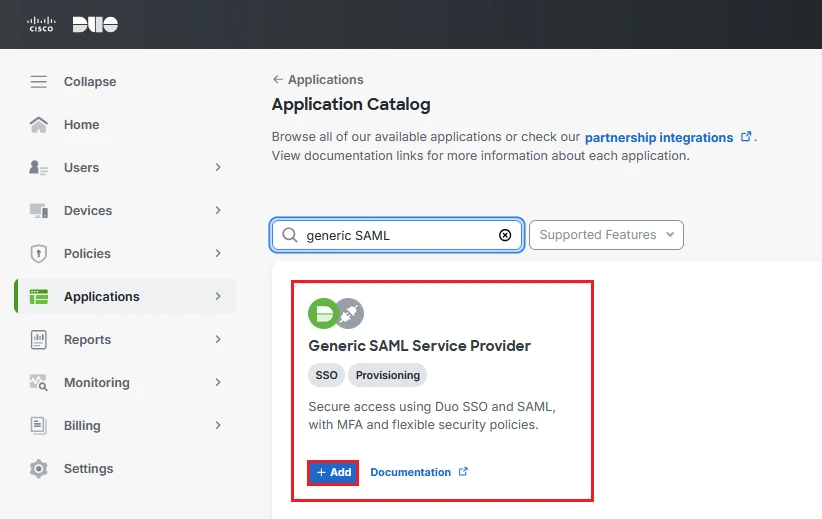Image resolution: width=822 pixels, height=519 pixels.
Task: Open Policies in the sidebar
Action: coord(88,254)
